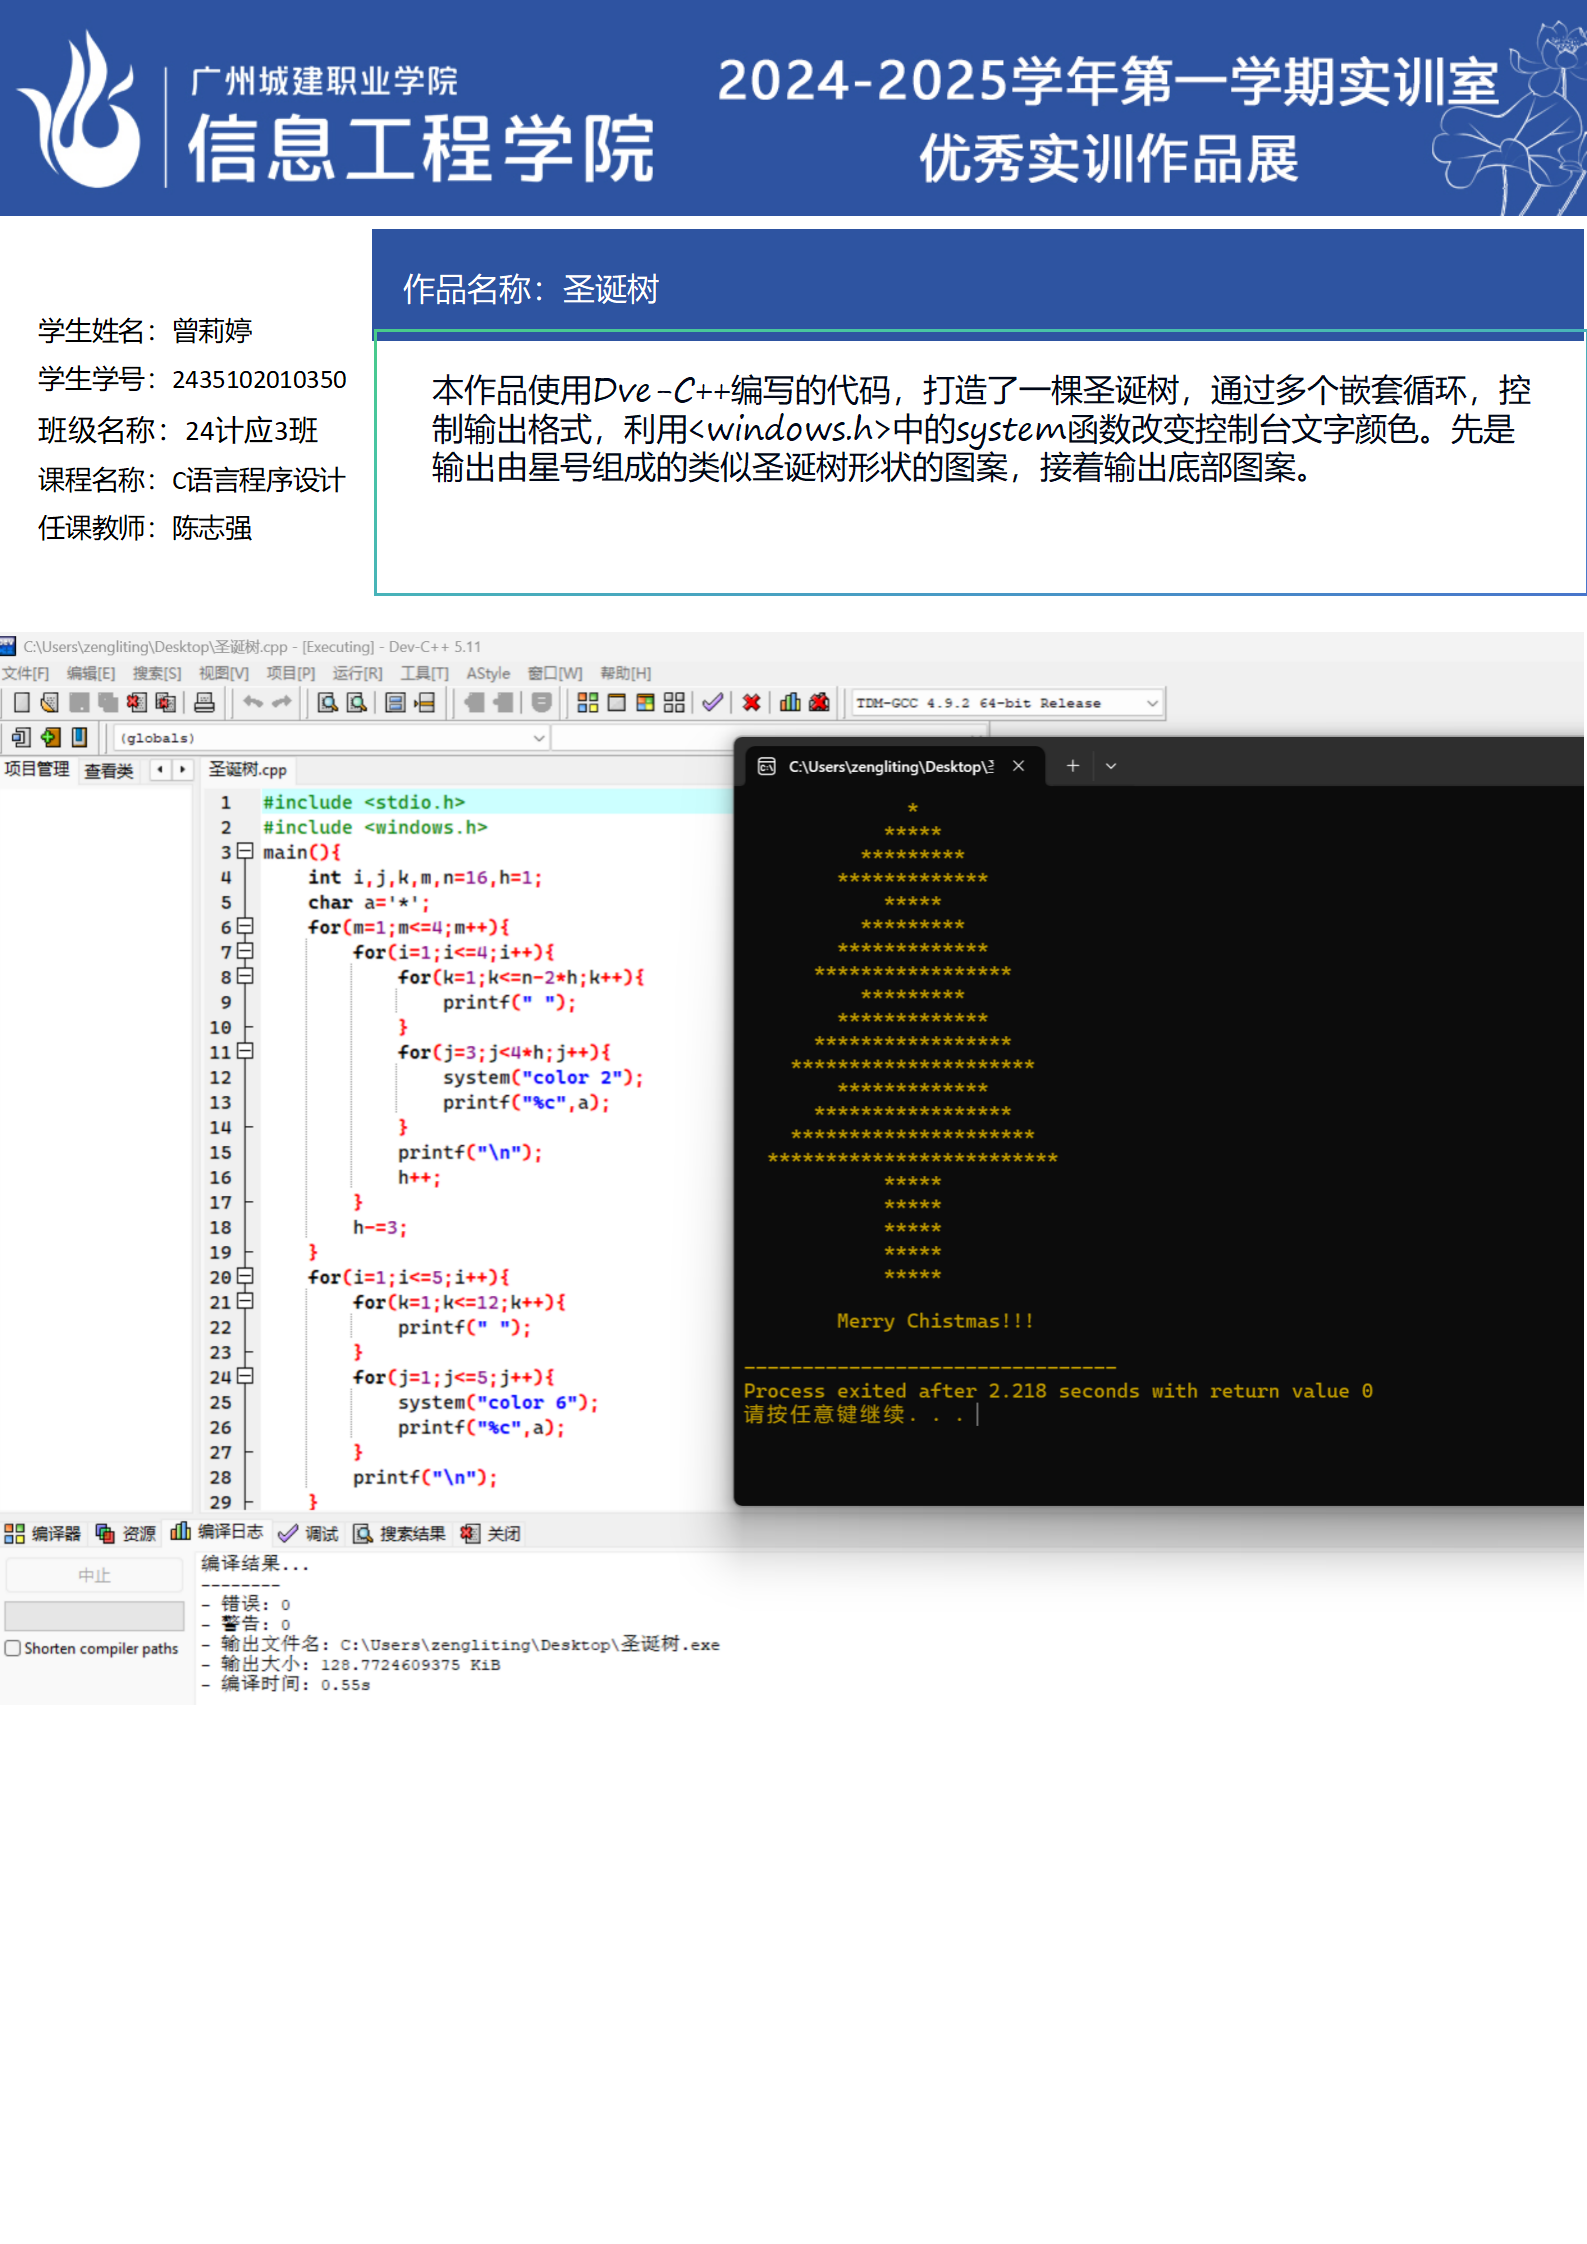Open new terminal tab with plus icon

[1072, 766]
